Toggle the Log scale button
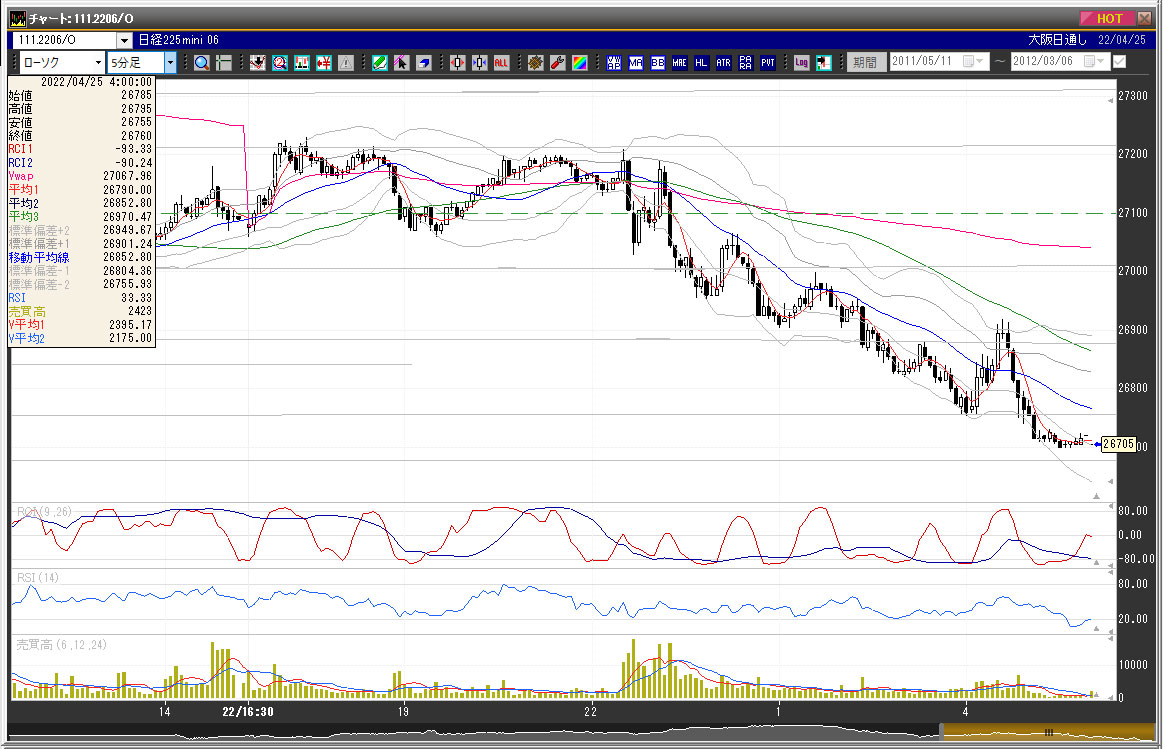Screen dimensions: 1163x749 click(801, 63)
